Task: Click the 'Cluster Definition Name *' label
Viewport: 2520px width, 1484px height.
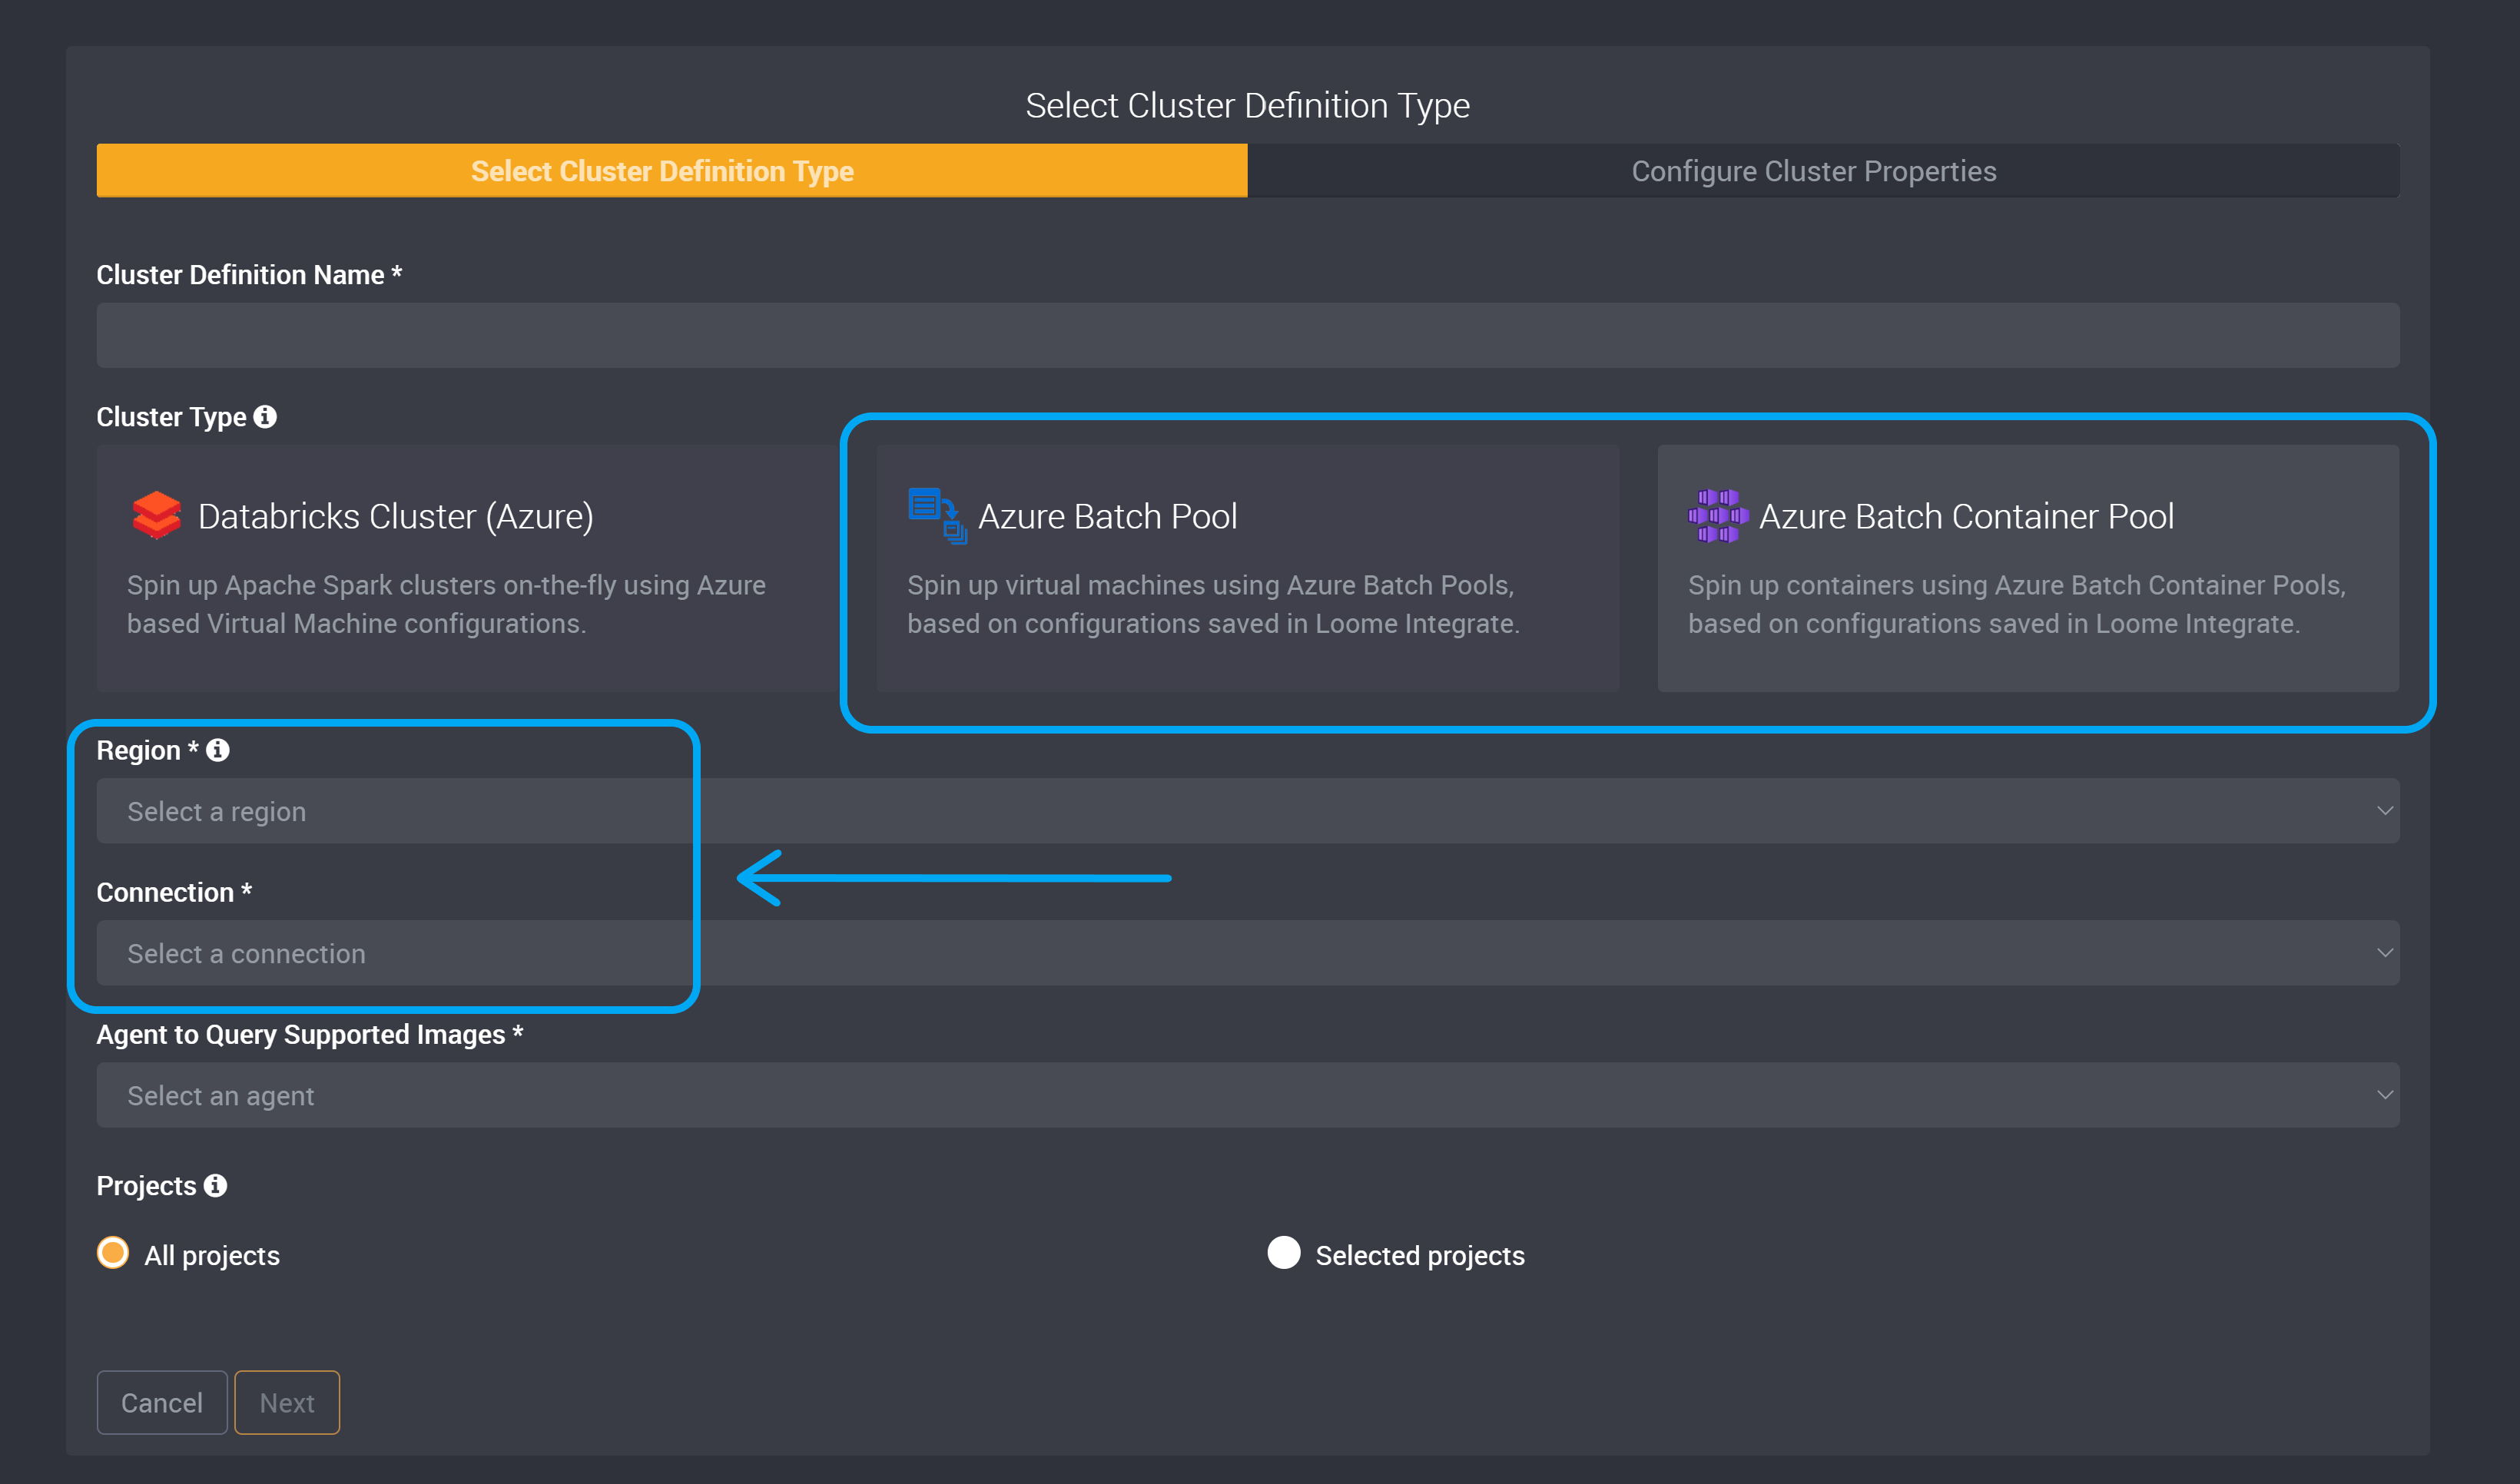Action: [x=249, y=275]
